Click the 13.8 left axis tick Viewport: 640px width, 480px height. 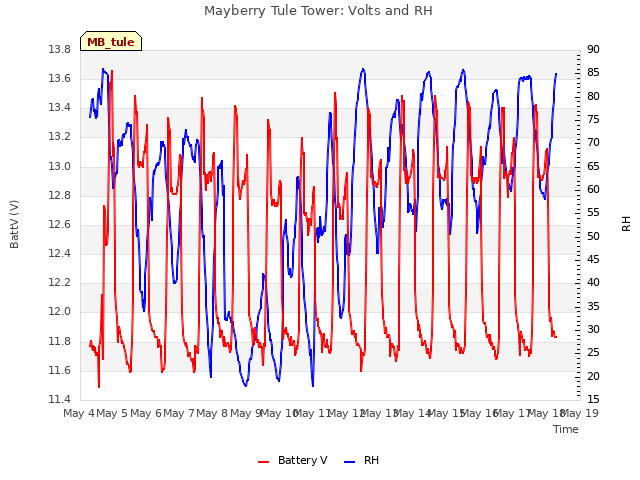(x=60, y=49)
